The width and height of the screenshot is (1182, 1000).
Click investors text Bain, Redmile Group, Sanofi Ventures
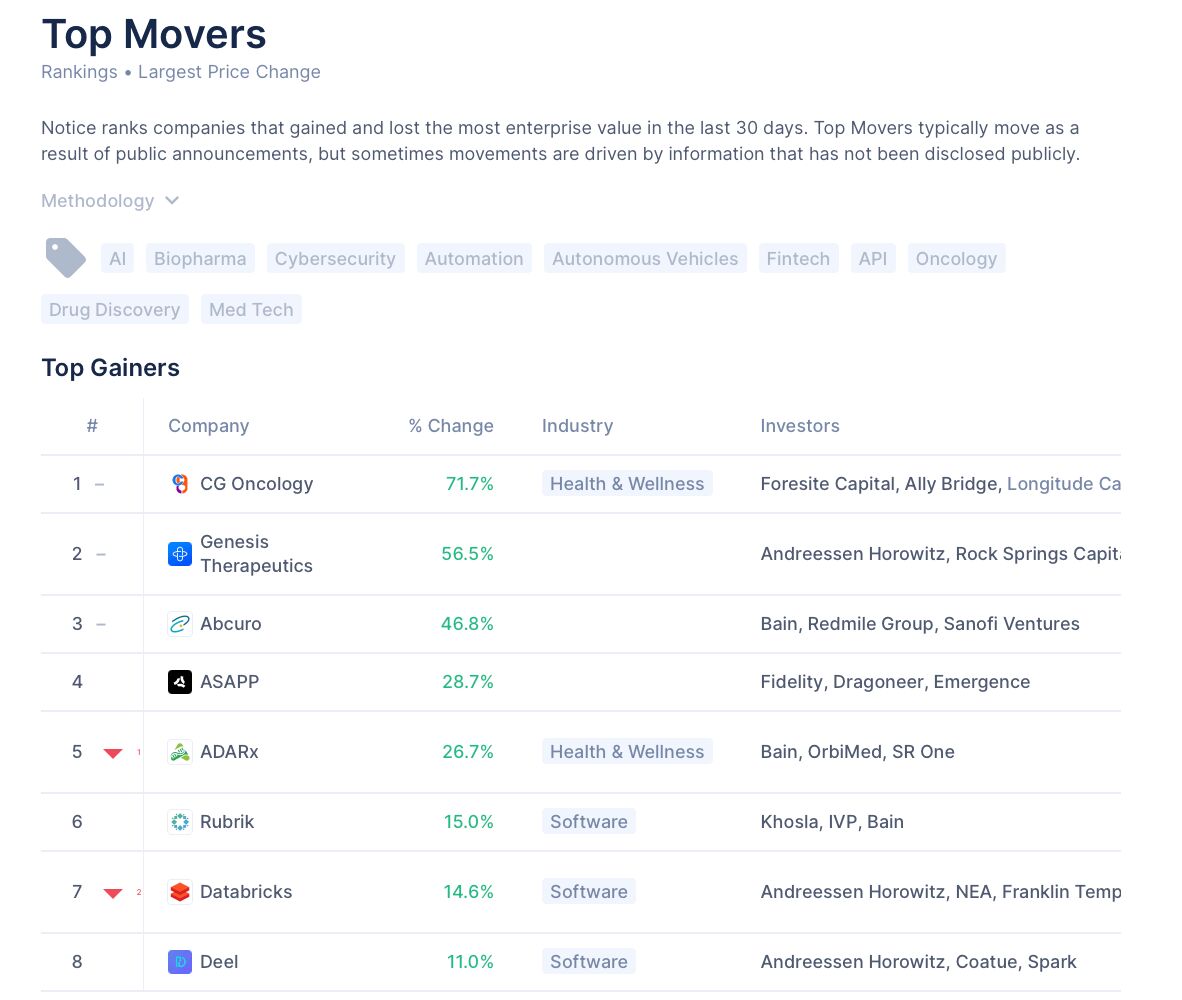[920, 624]
